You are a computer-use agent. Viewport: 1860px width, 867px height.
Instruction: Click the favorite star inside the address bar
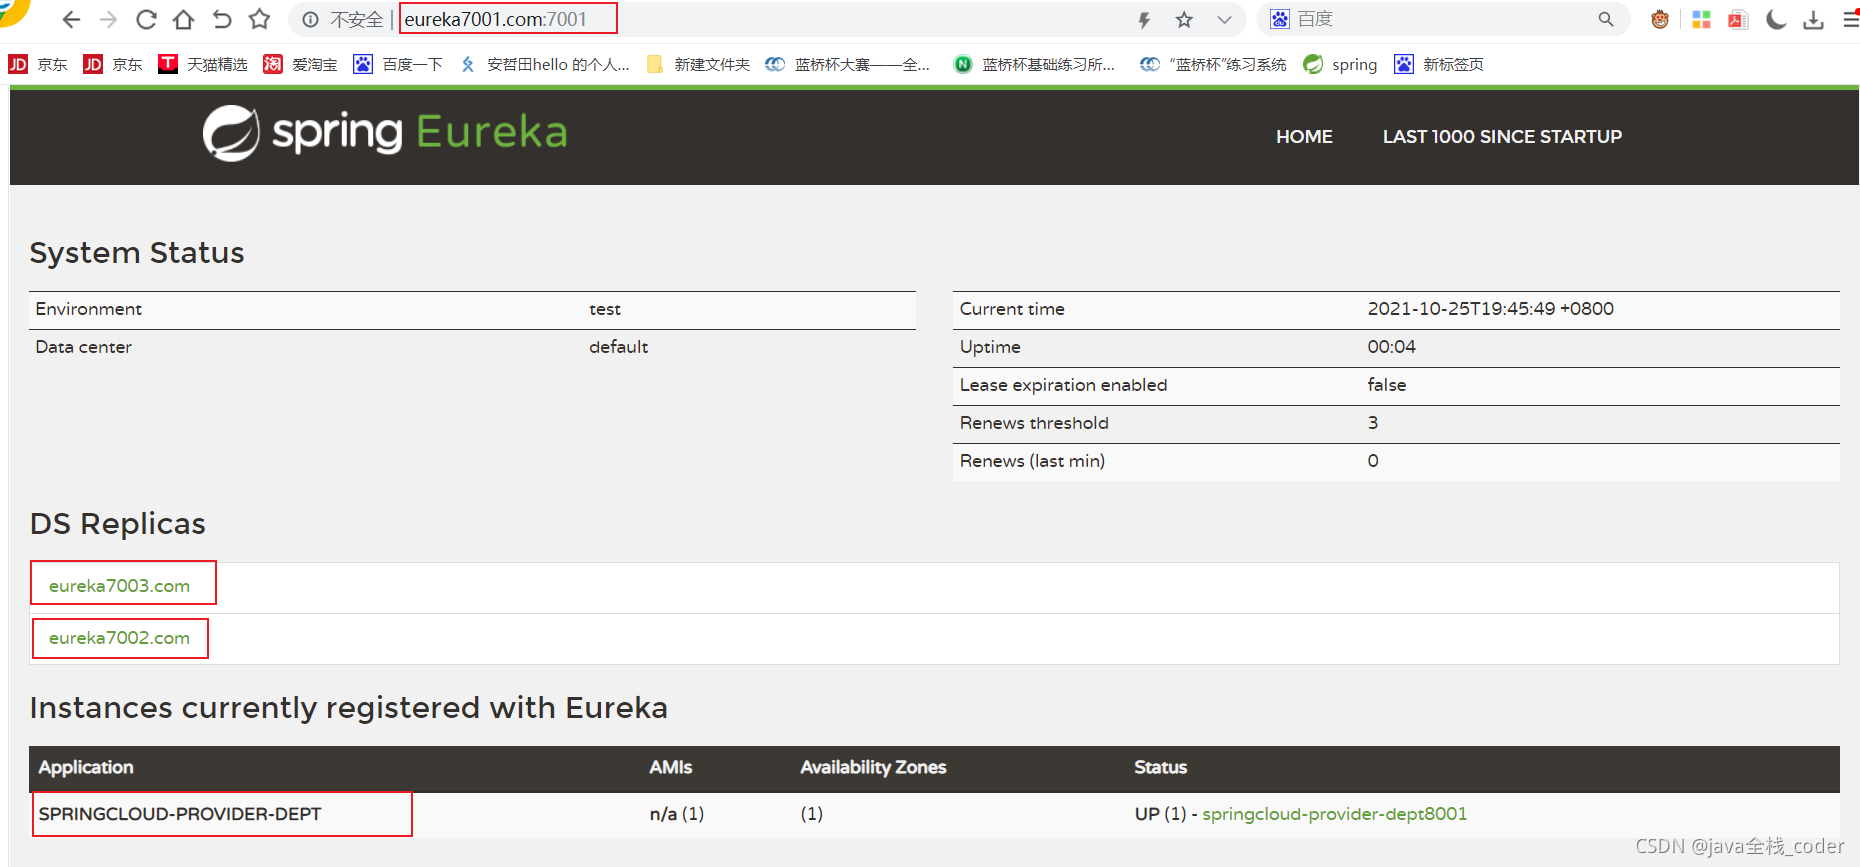1184,19
